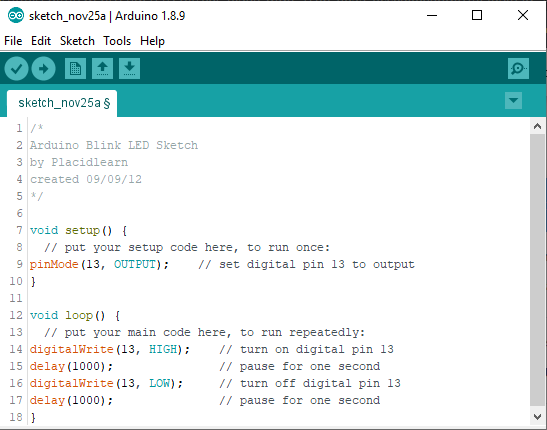Click 'pinMode' keyword on line 9
Image resolution: width=547 pixels, height=430 pixels.
(54, 264)
